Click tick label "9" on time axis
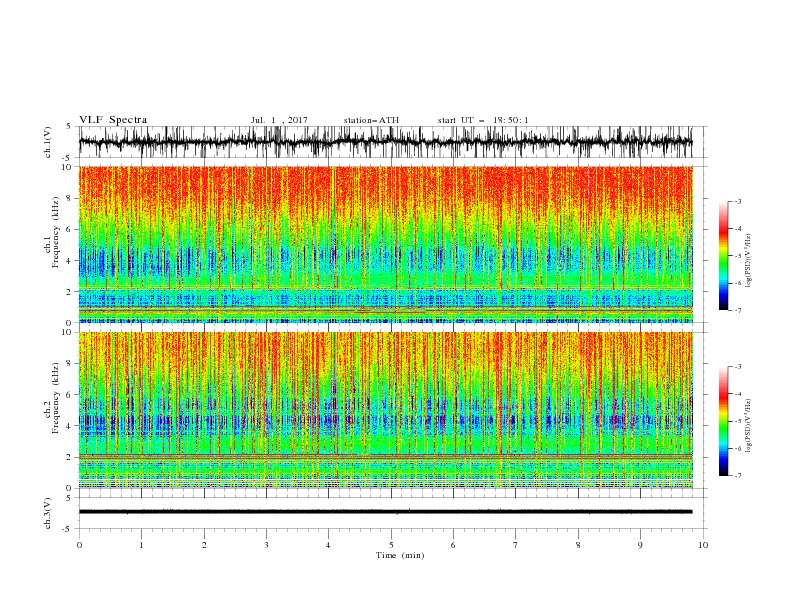The height and width of the screenshot is (612, 792). click(640, 545)
